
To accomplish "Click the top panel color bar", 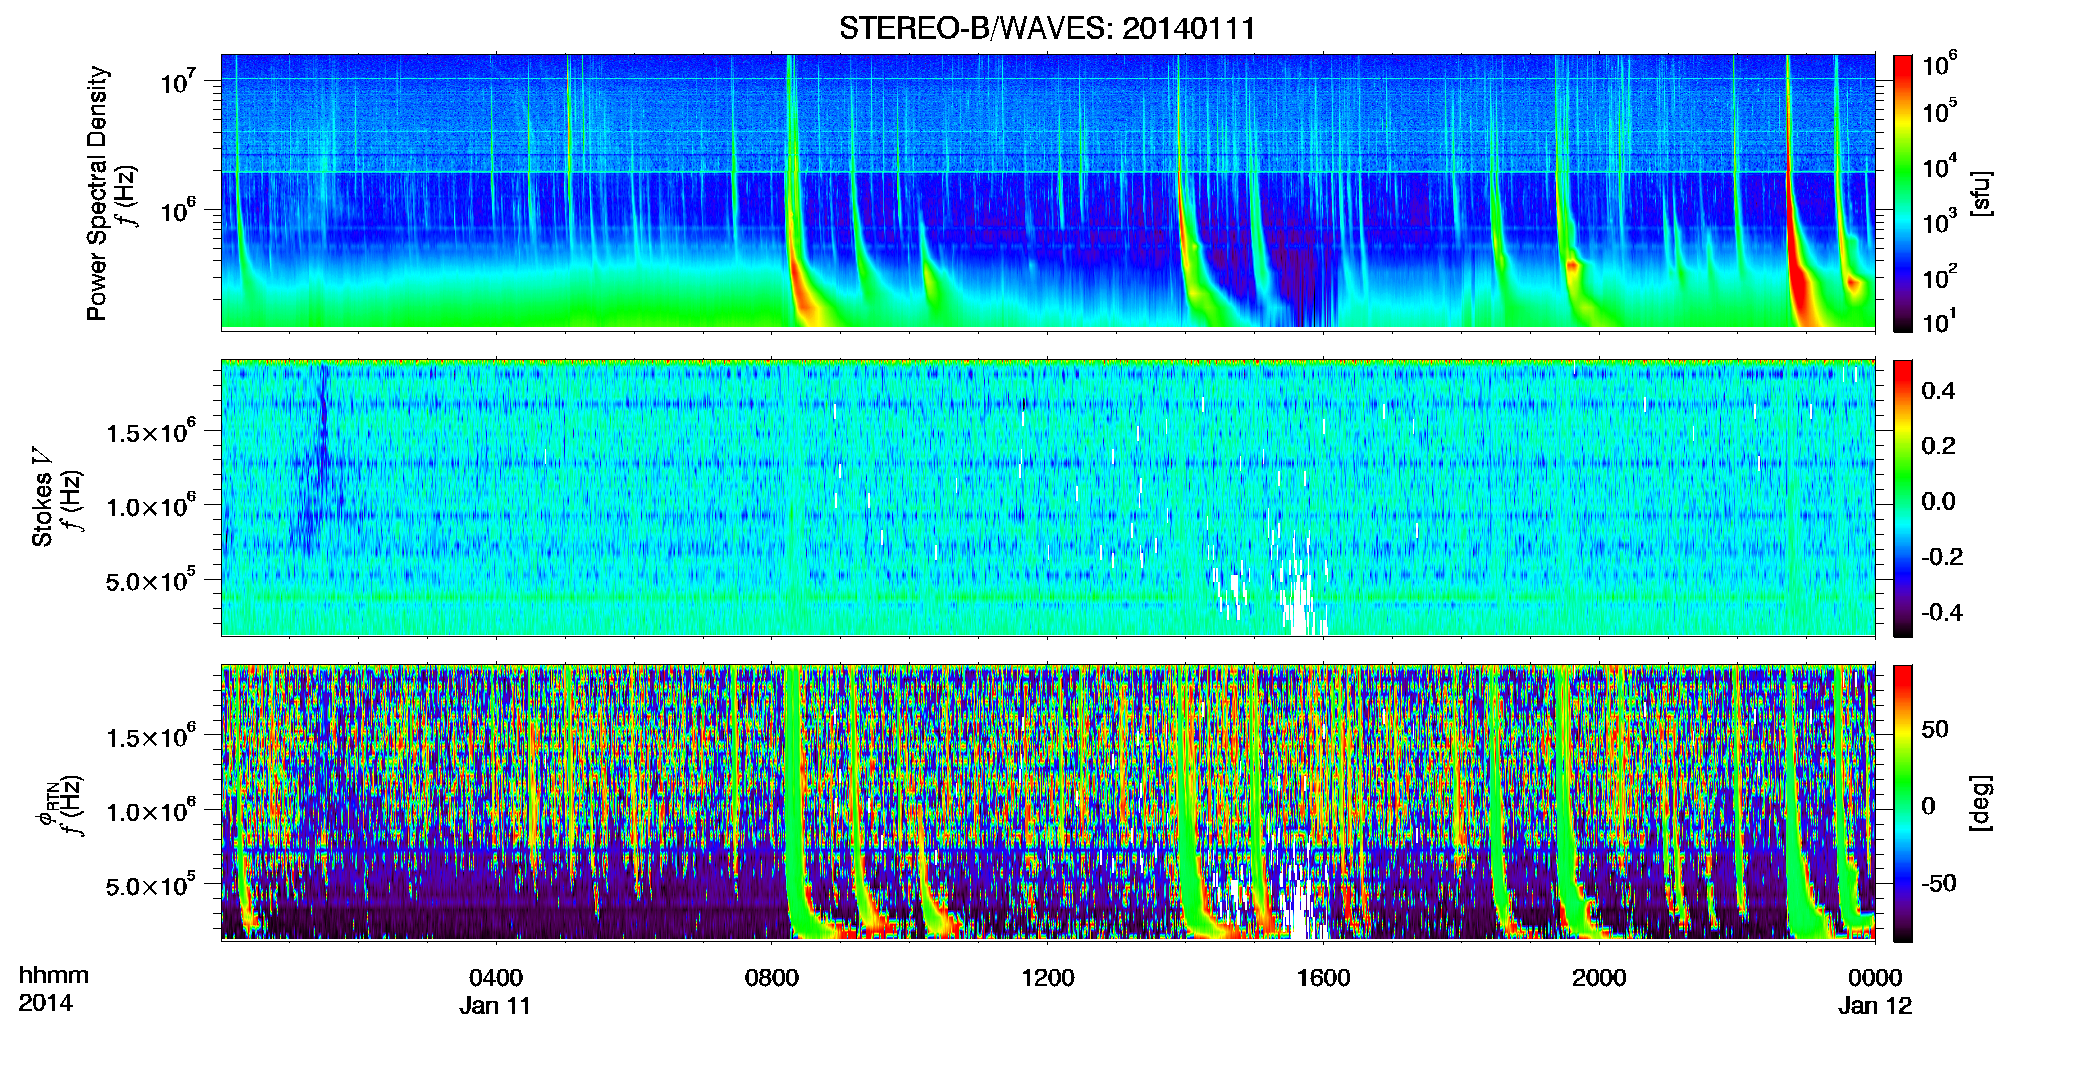I will [1903, 193].
